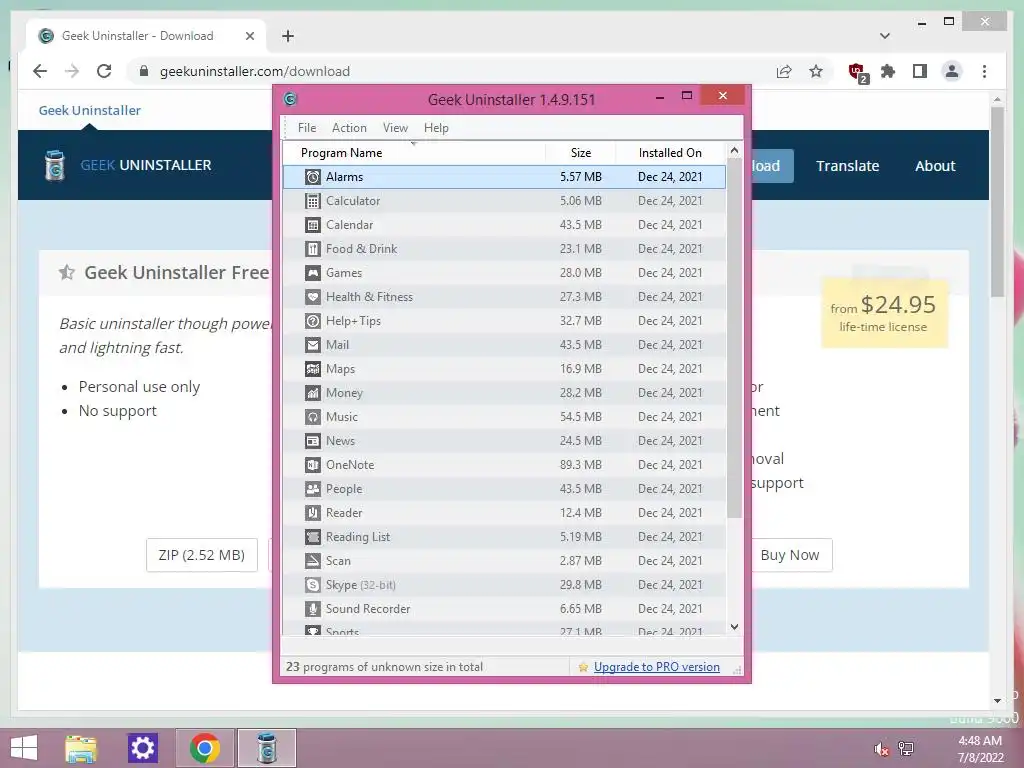
Task: Select the People app icon
Action: pos(313,489)
